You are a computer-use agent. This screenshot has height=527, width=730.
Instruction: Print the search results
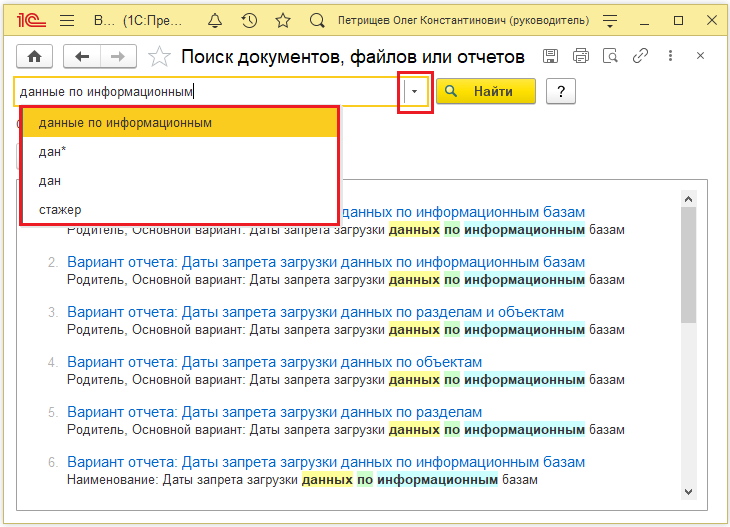point(581,56)
